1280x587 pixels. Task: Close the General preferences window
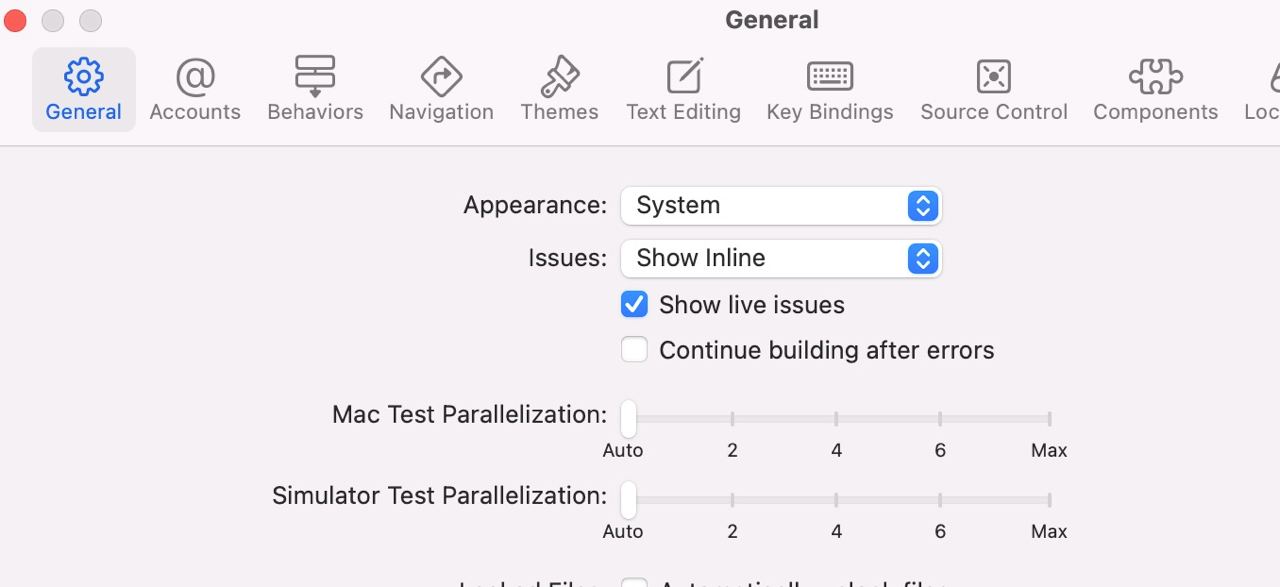tap(16, 20)
